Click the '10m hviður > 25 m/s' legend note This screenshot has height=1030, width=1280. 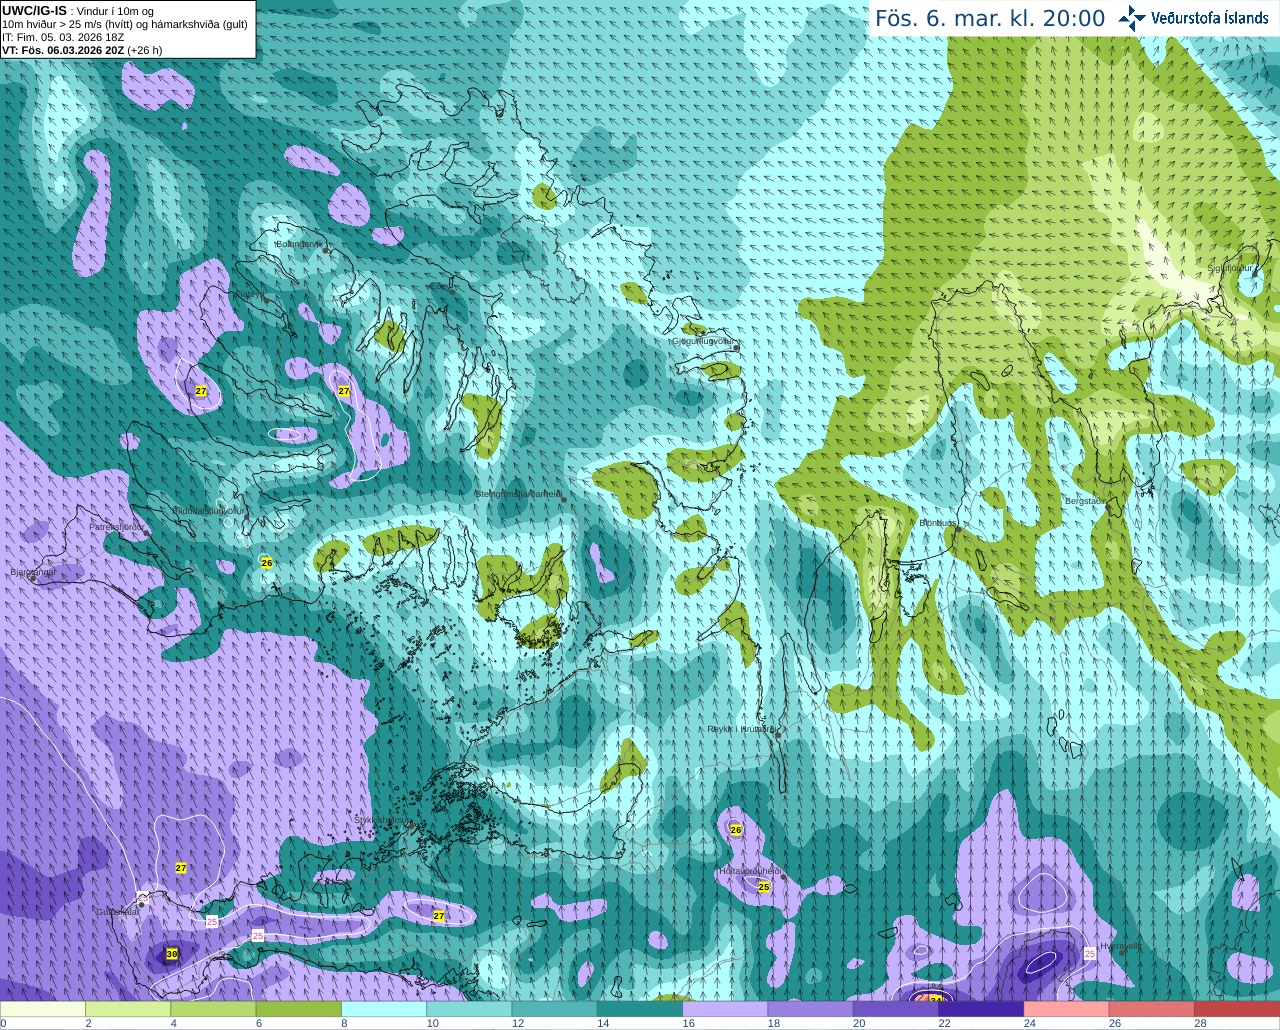point(125,24)
